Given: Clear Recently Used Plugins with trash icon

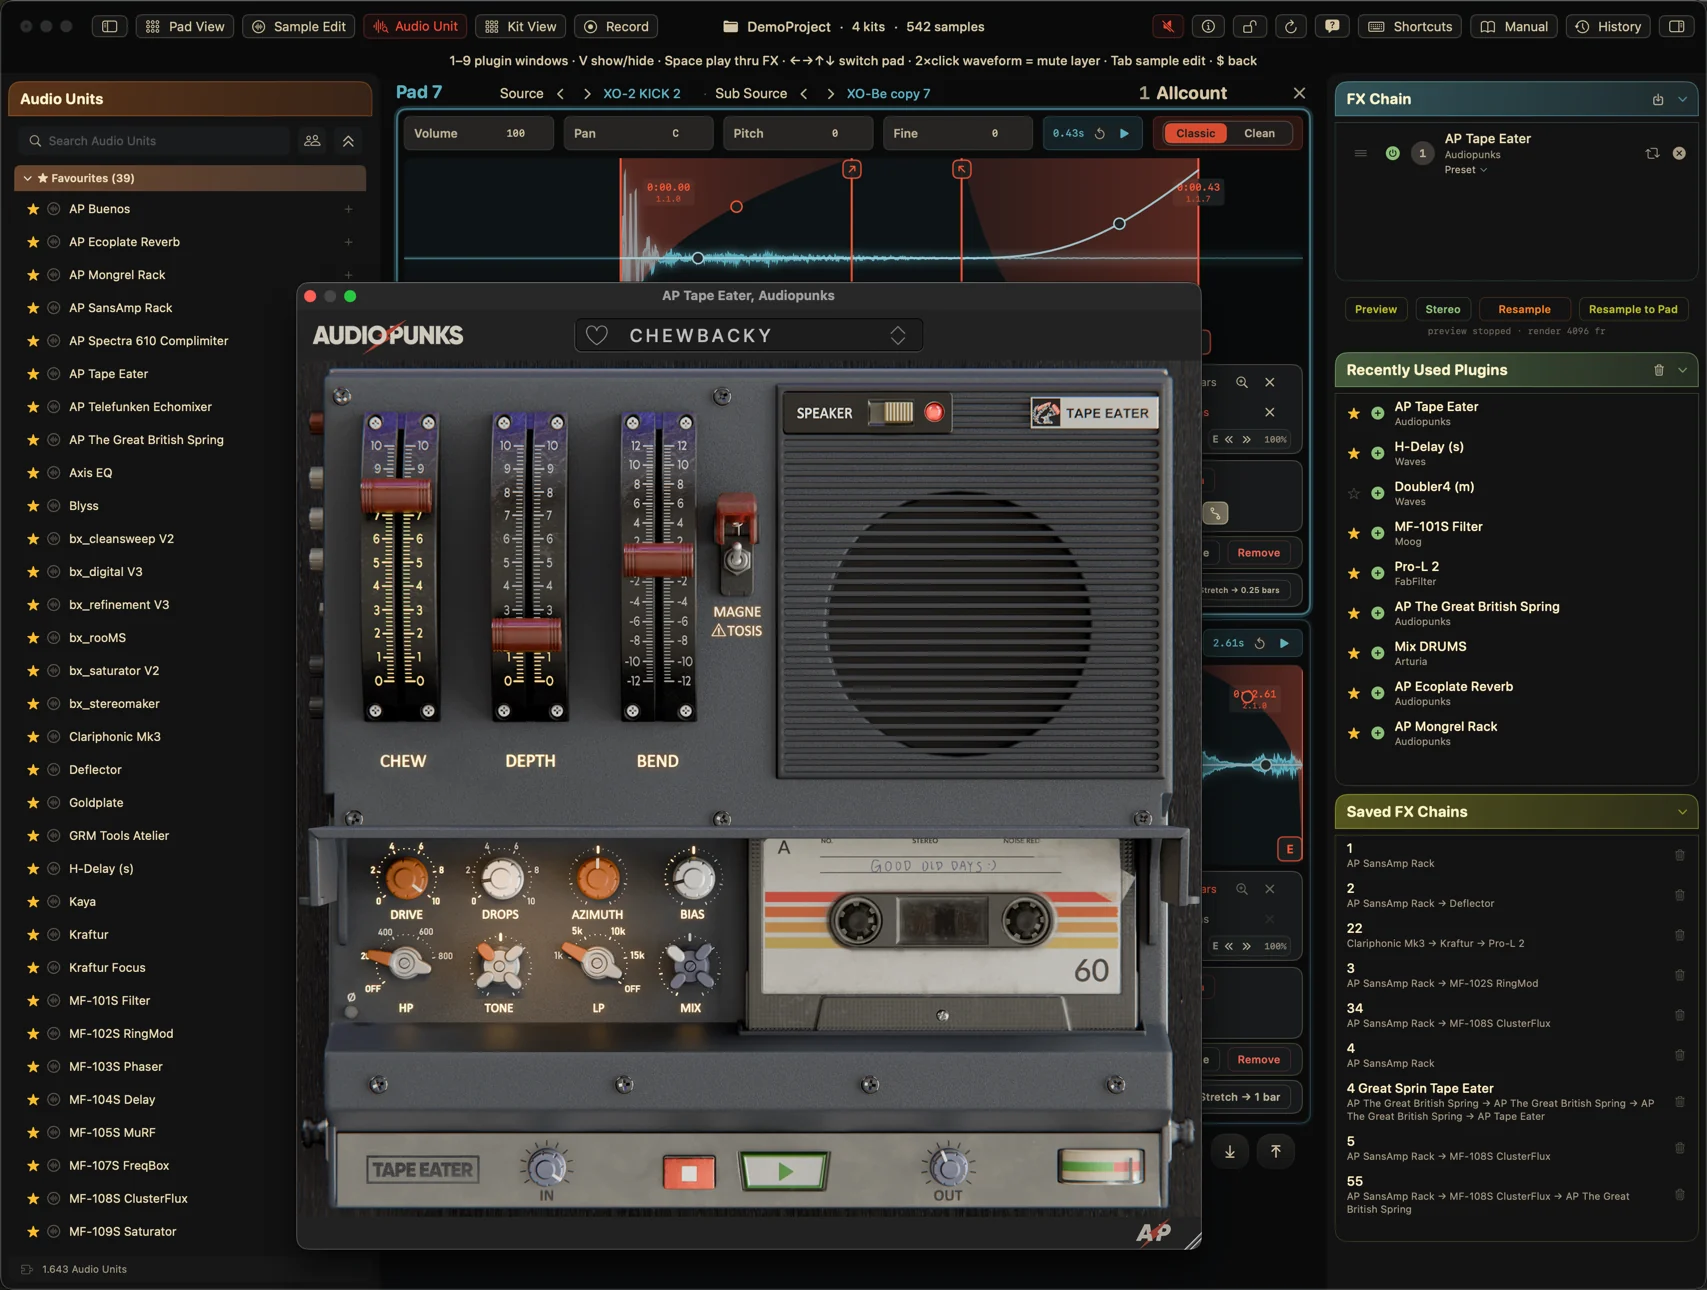Looking at the screenshot, I should [x=1659, y=370].
